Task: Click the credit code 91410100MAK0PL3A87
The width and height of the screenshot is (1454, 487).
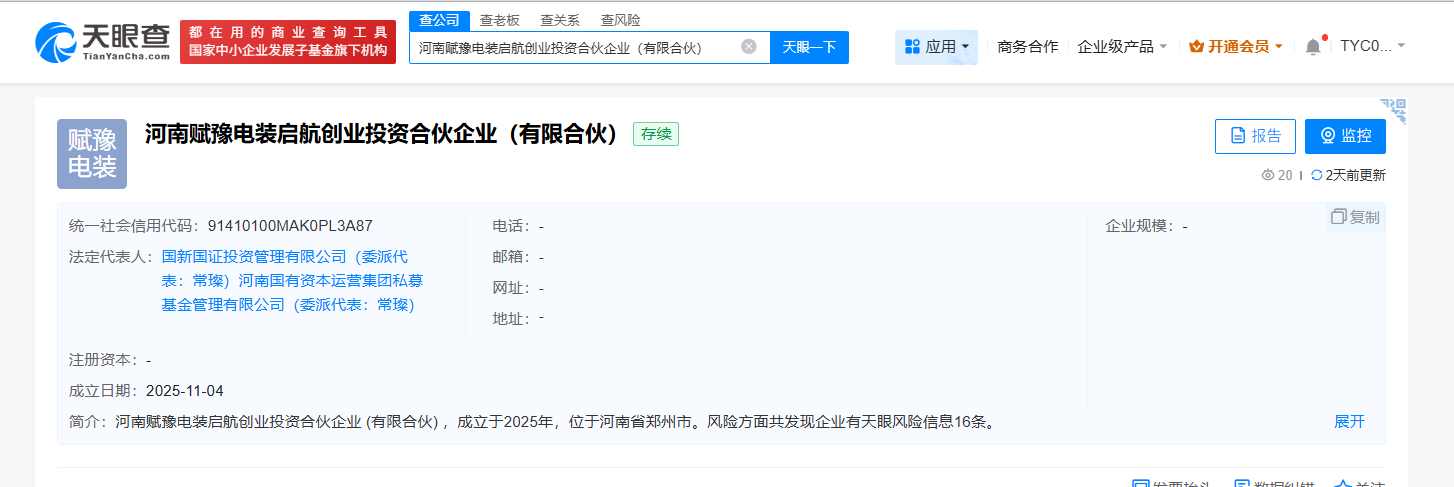Action: [x=289, y=226]
